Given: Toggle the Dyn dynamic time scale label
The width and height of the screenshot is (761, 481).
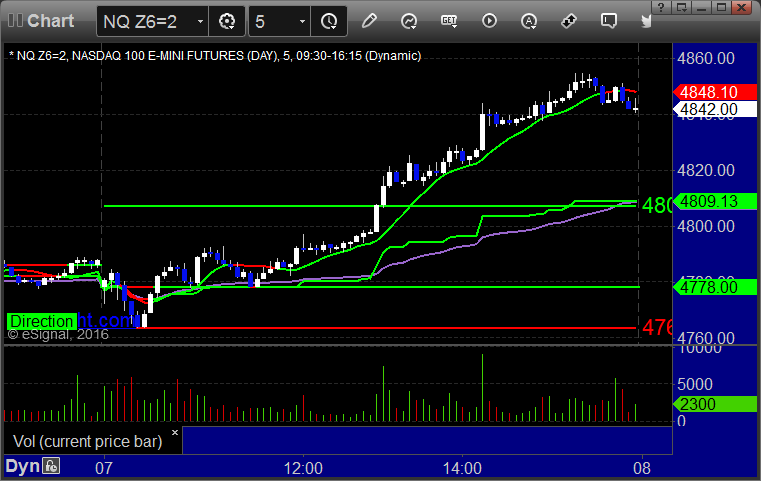Looking at the screenshot, I should coord(22,466).
